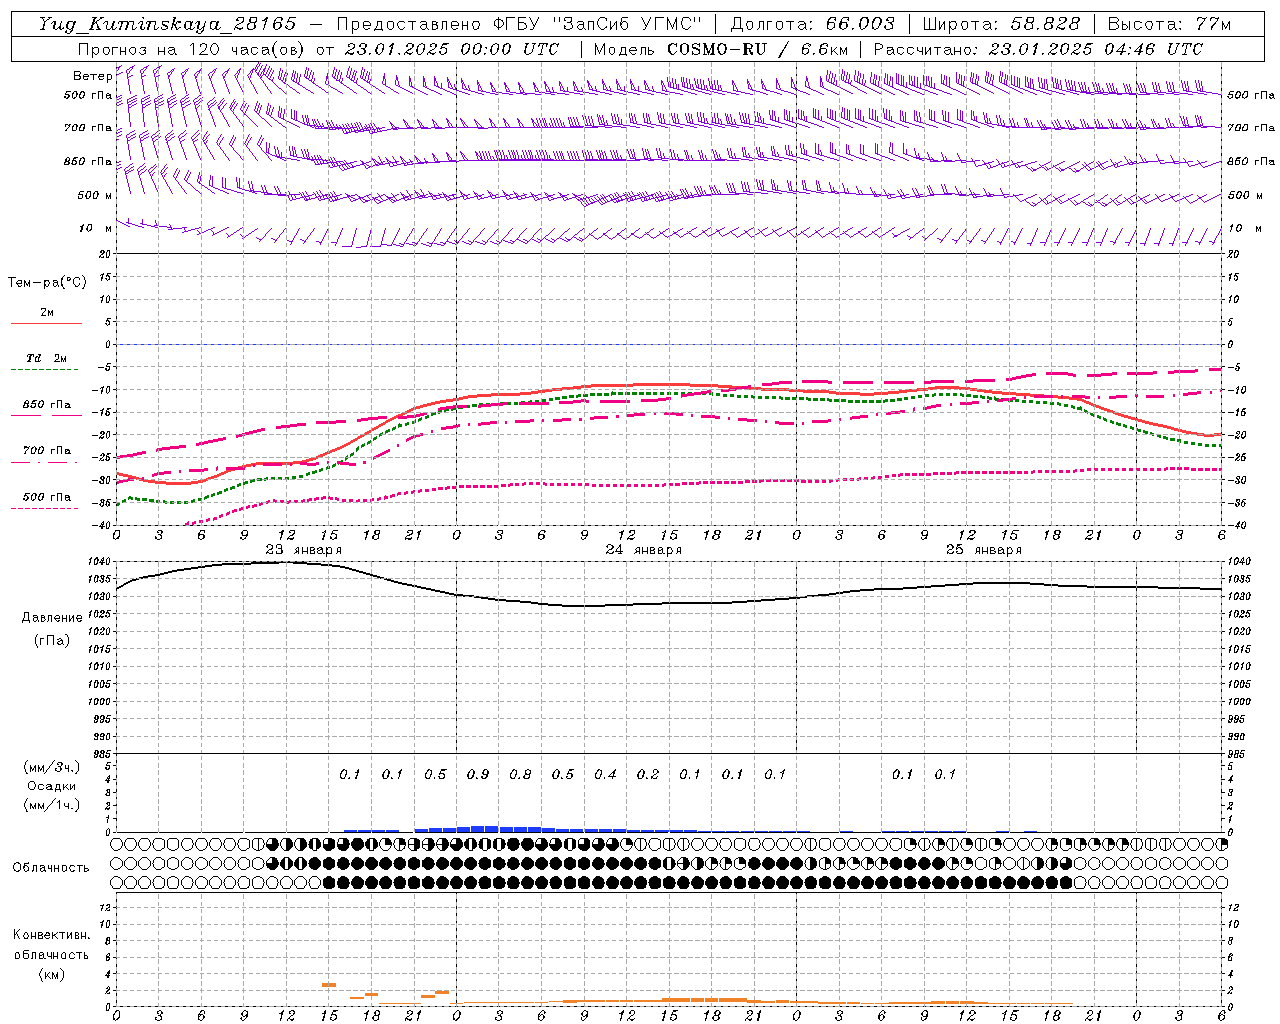
Task: Click the '2м' temperature legend entry
Action: pos(47,313)
